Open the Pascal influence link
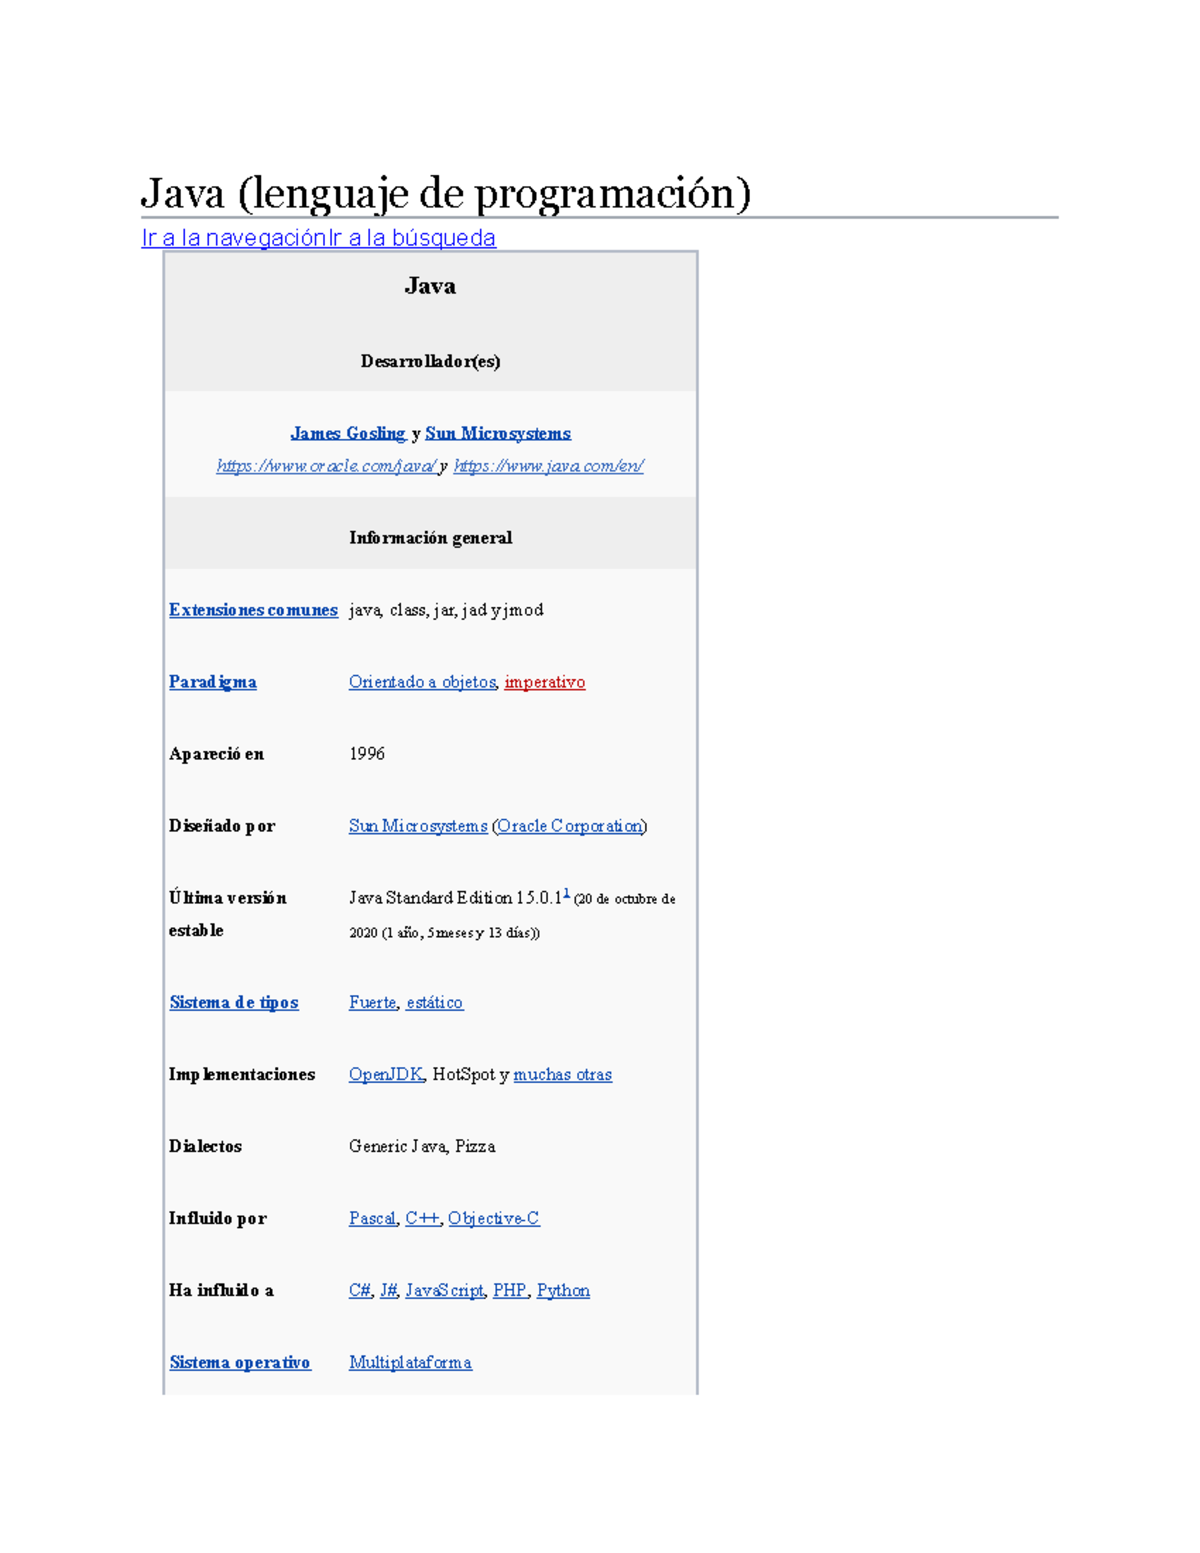This screenshot has width=1200, height=1553. point(371,1219)
